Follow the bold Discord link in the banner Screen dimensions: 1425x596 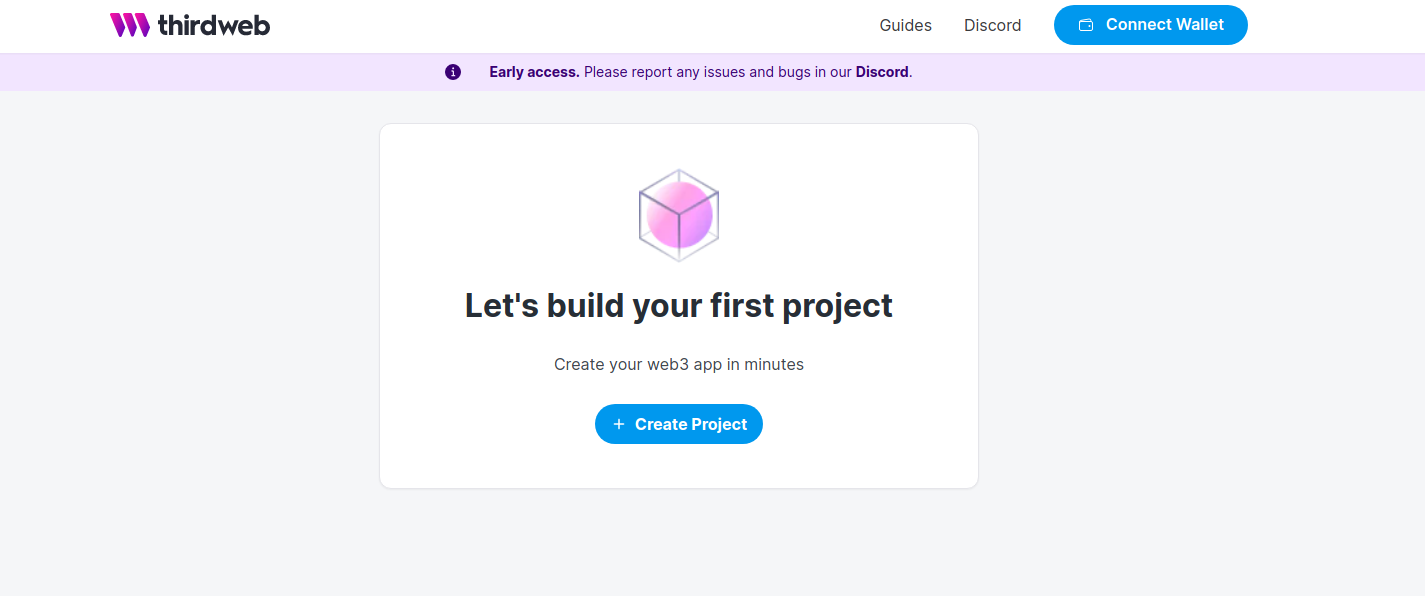click(x=882, y=72)
